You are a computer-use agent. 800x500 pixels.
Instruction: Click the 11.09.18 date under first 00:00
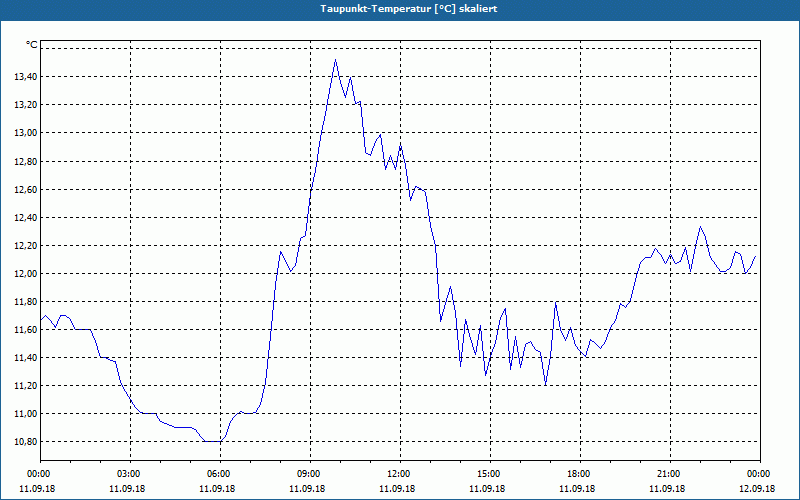click(x=37, y=489)
